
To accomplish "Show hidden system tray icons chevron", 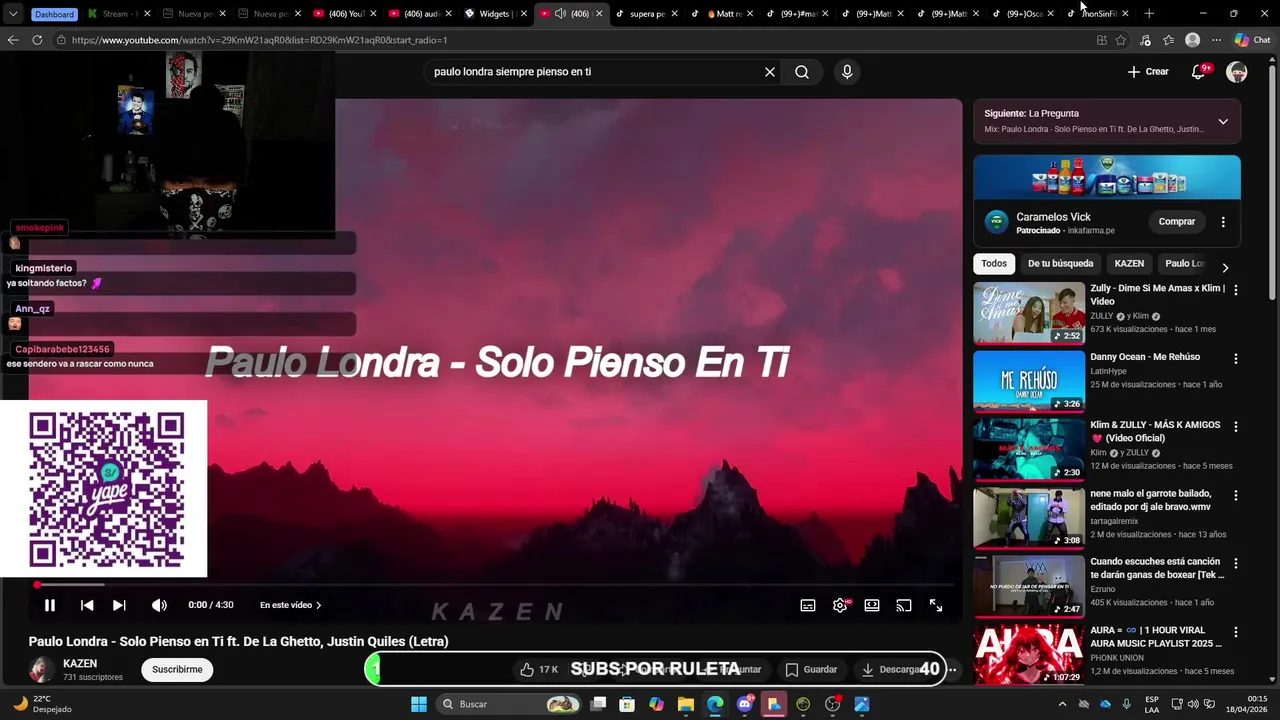I will coord(1062,704).
